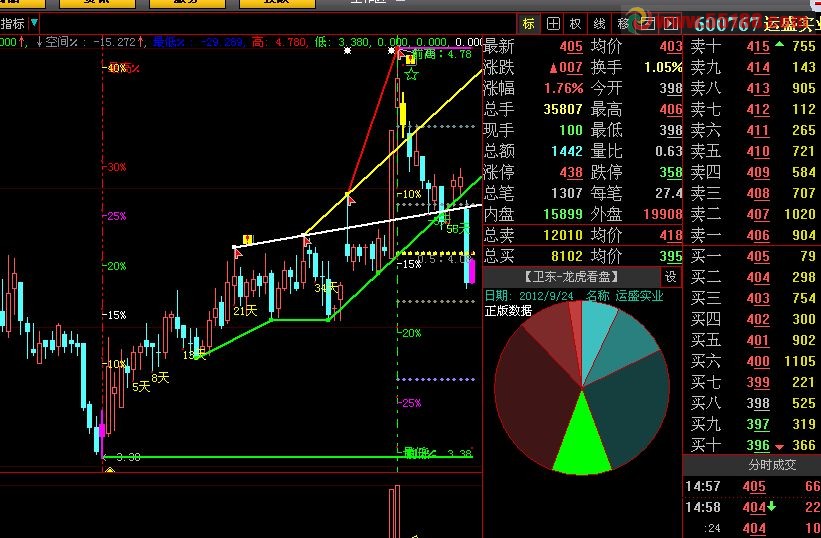Click the 涨停 limit-up price 438
This screenshot has height=538, width=821.
tap(571, 172)
